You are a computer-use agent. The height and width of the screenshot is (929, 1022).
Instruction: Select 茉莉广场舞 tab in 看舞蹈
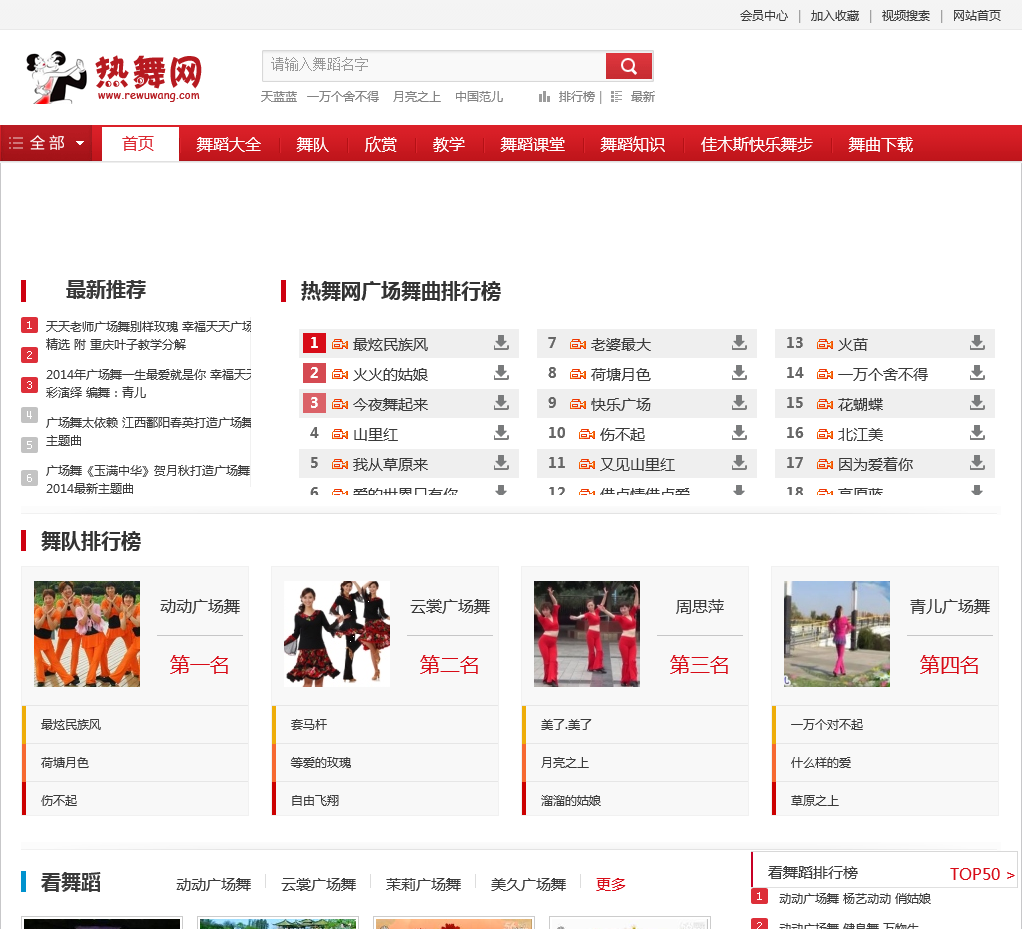click(x=423, y=885)
